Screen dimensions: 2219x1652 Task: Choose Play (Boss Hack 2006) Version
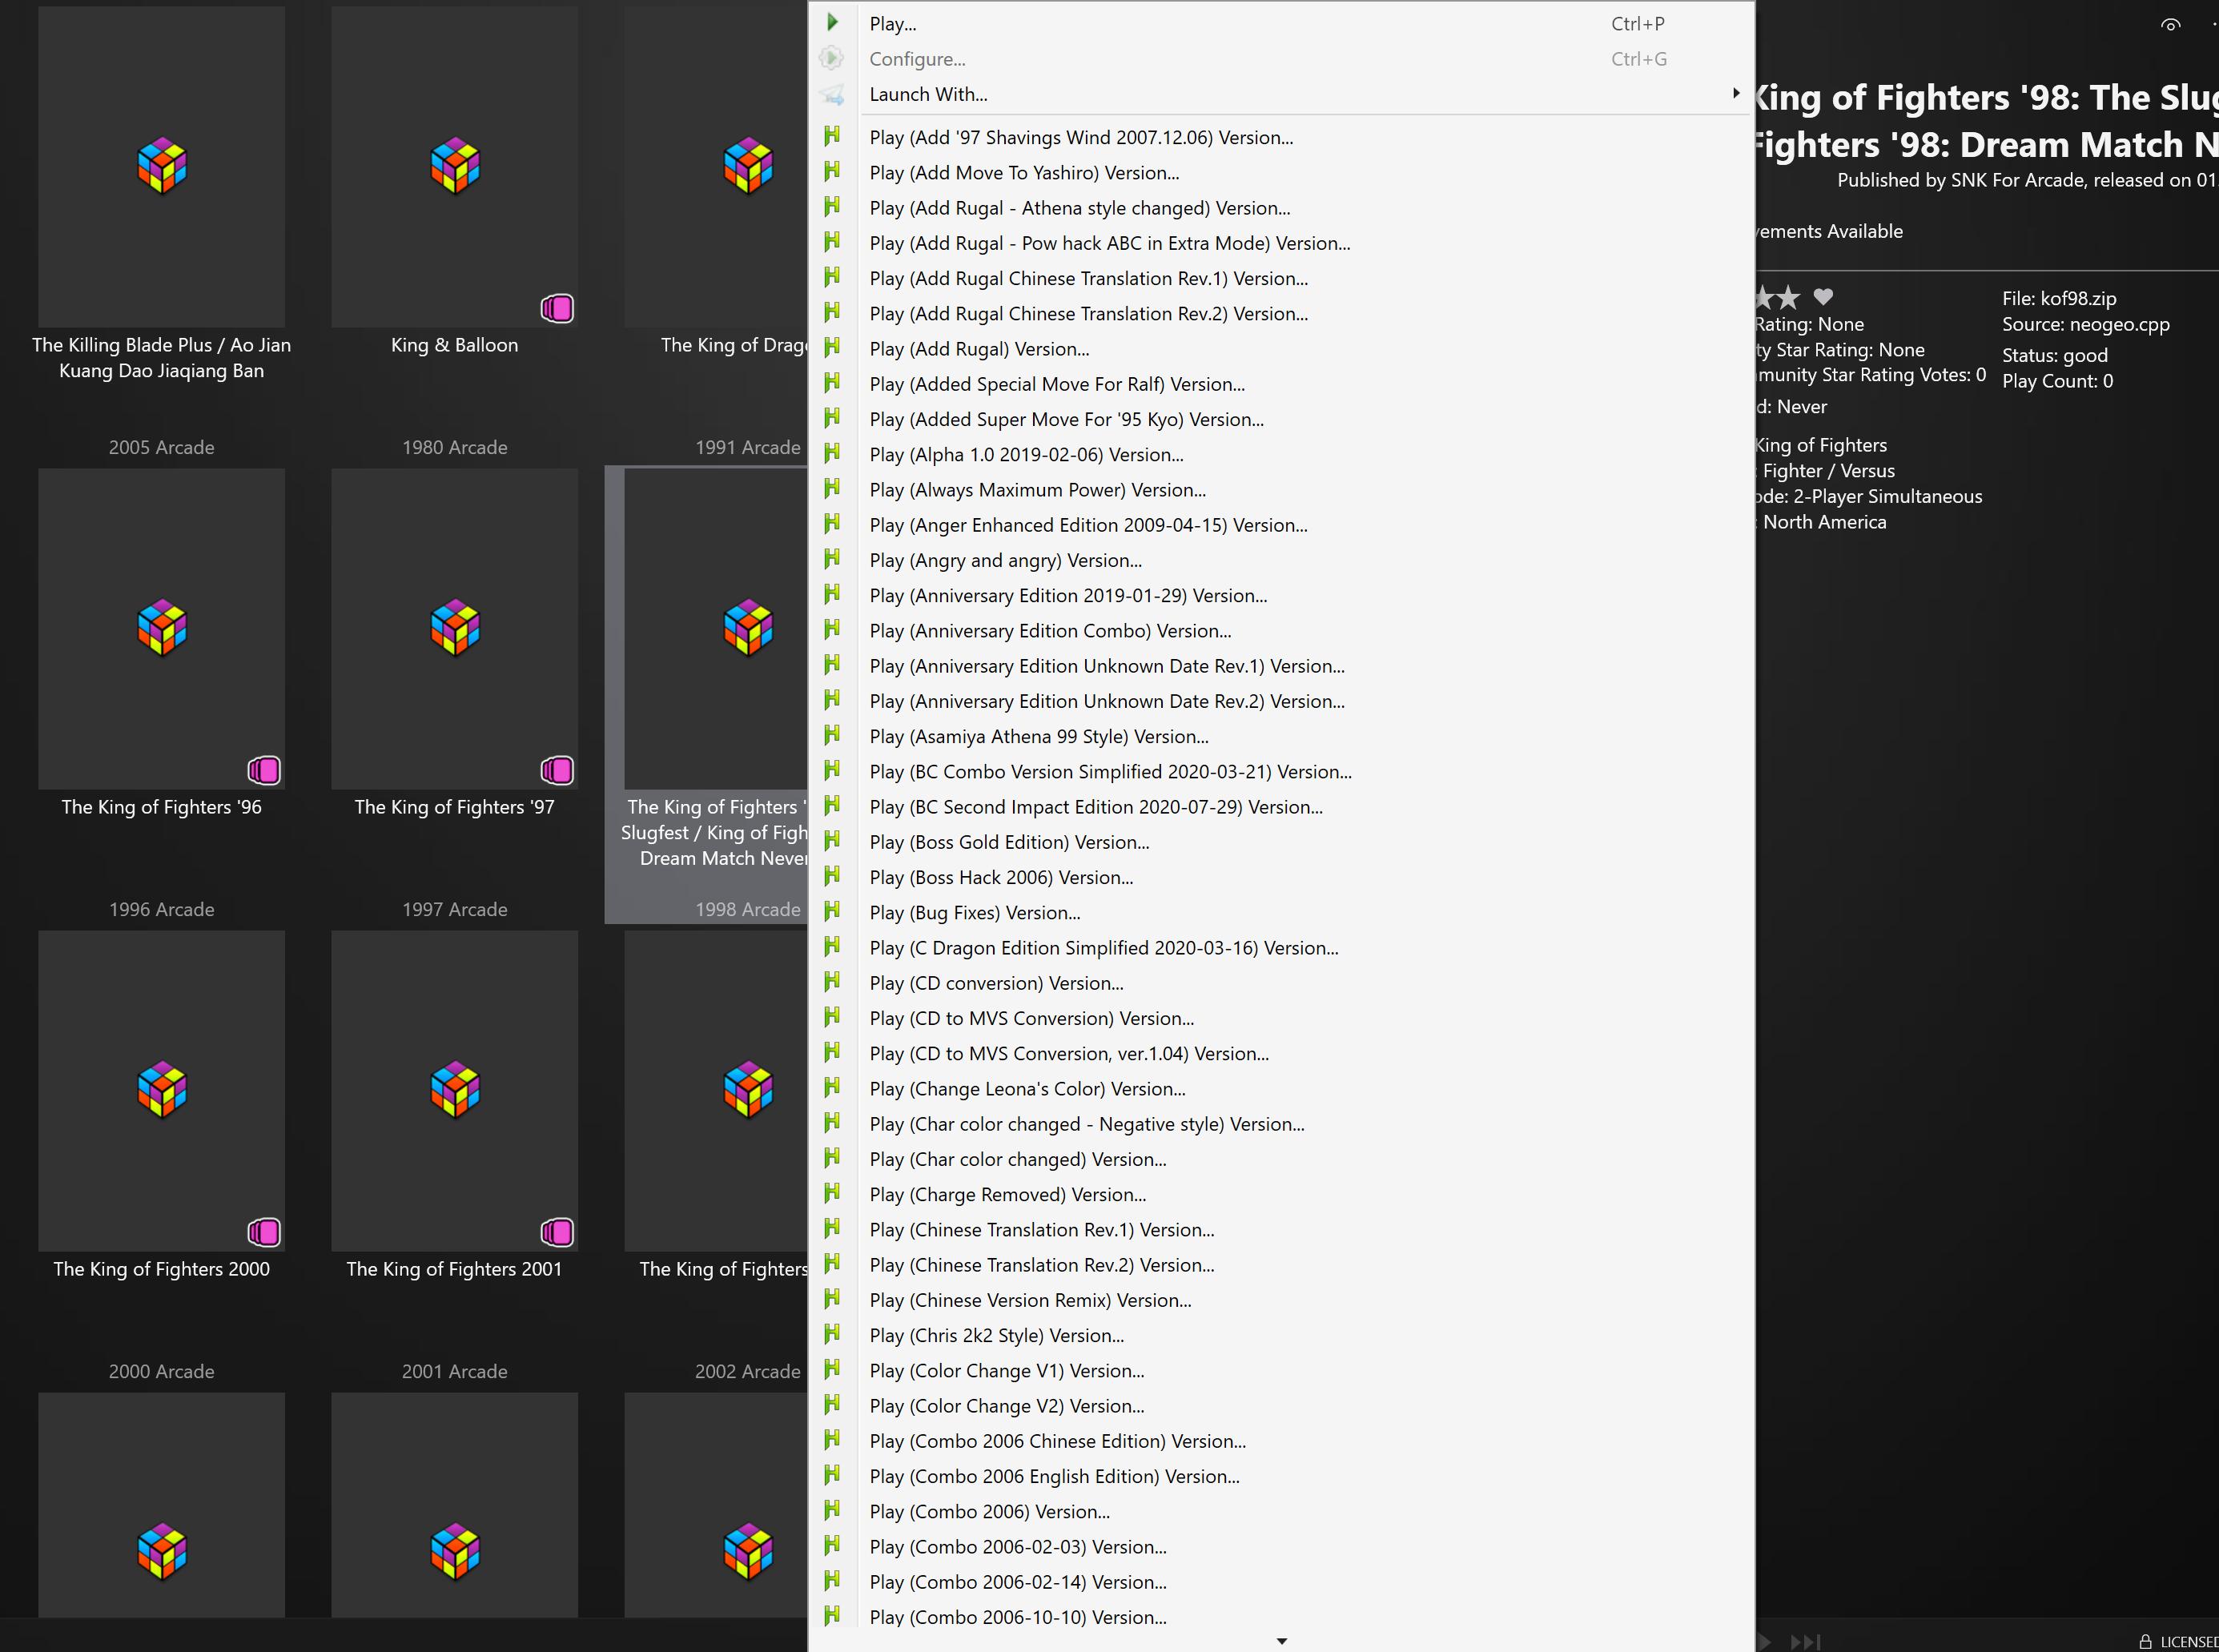1281,877
